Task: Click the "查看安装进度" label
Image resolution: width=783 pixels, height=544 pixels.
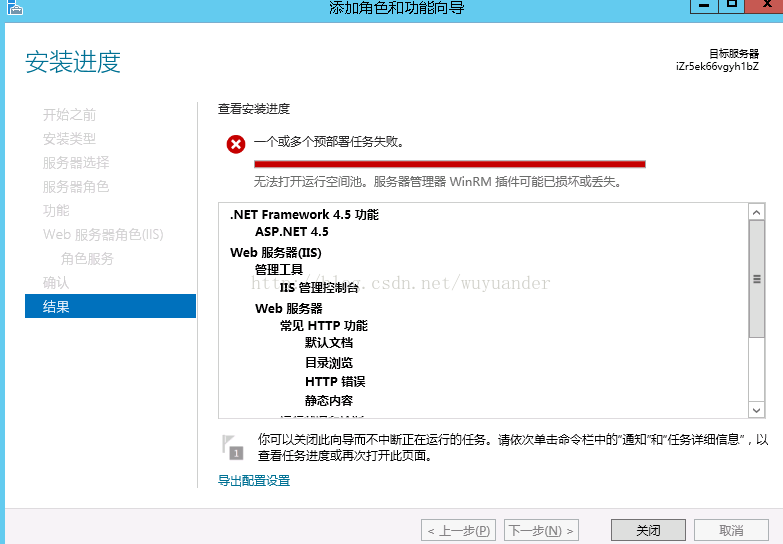Action: click(x=254, y=109)
